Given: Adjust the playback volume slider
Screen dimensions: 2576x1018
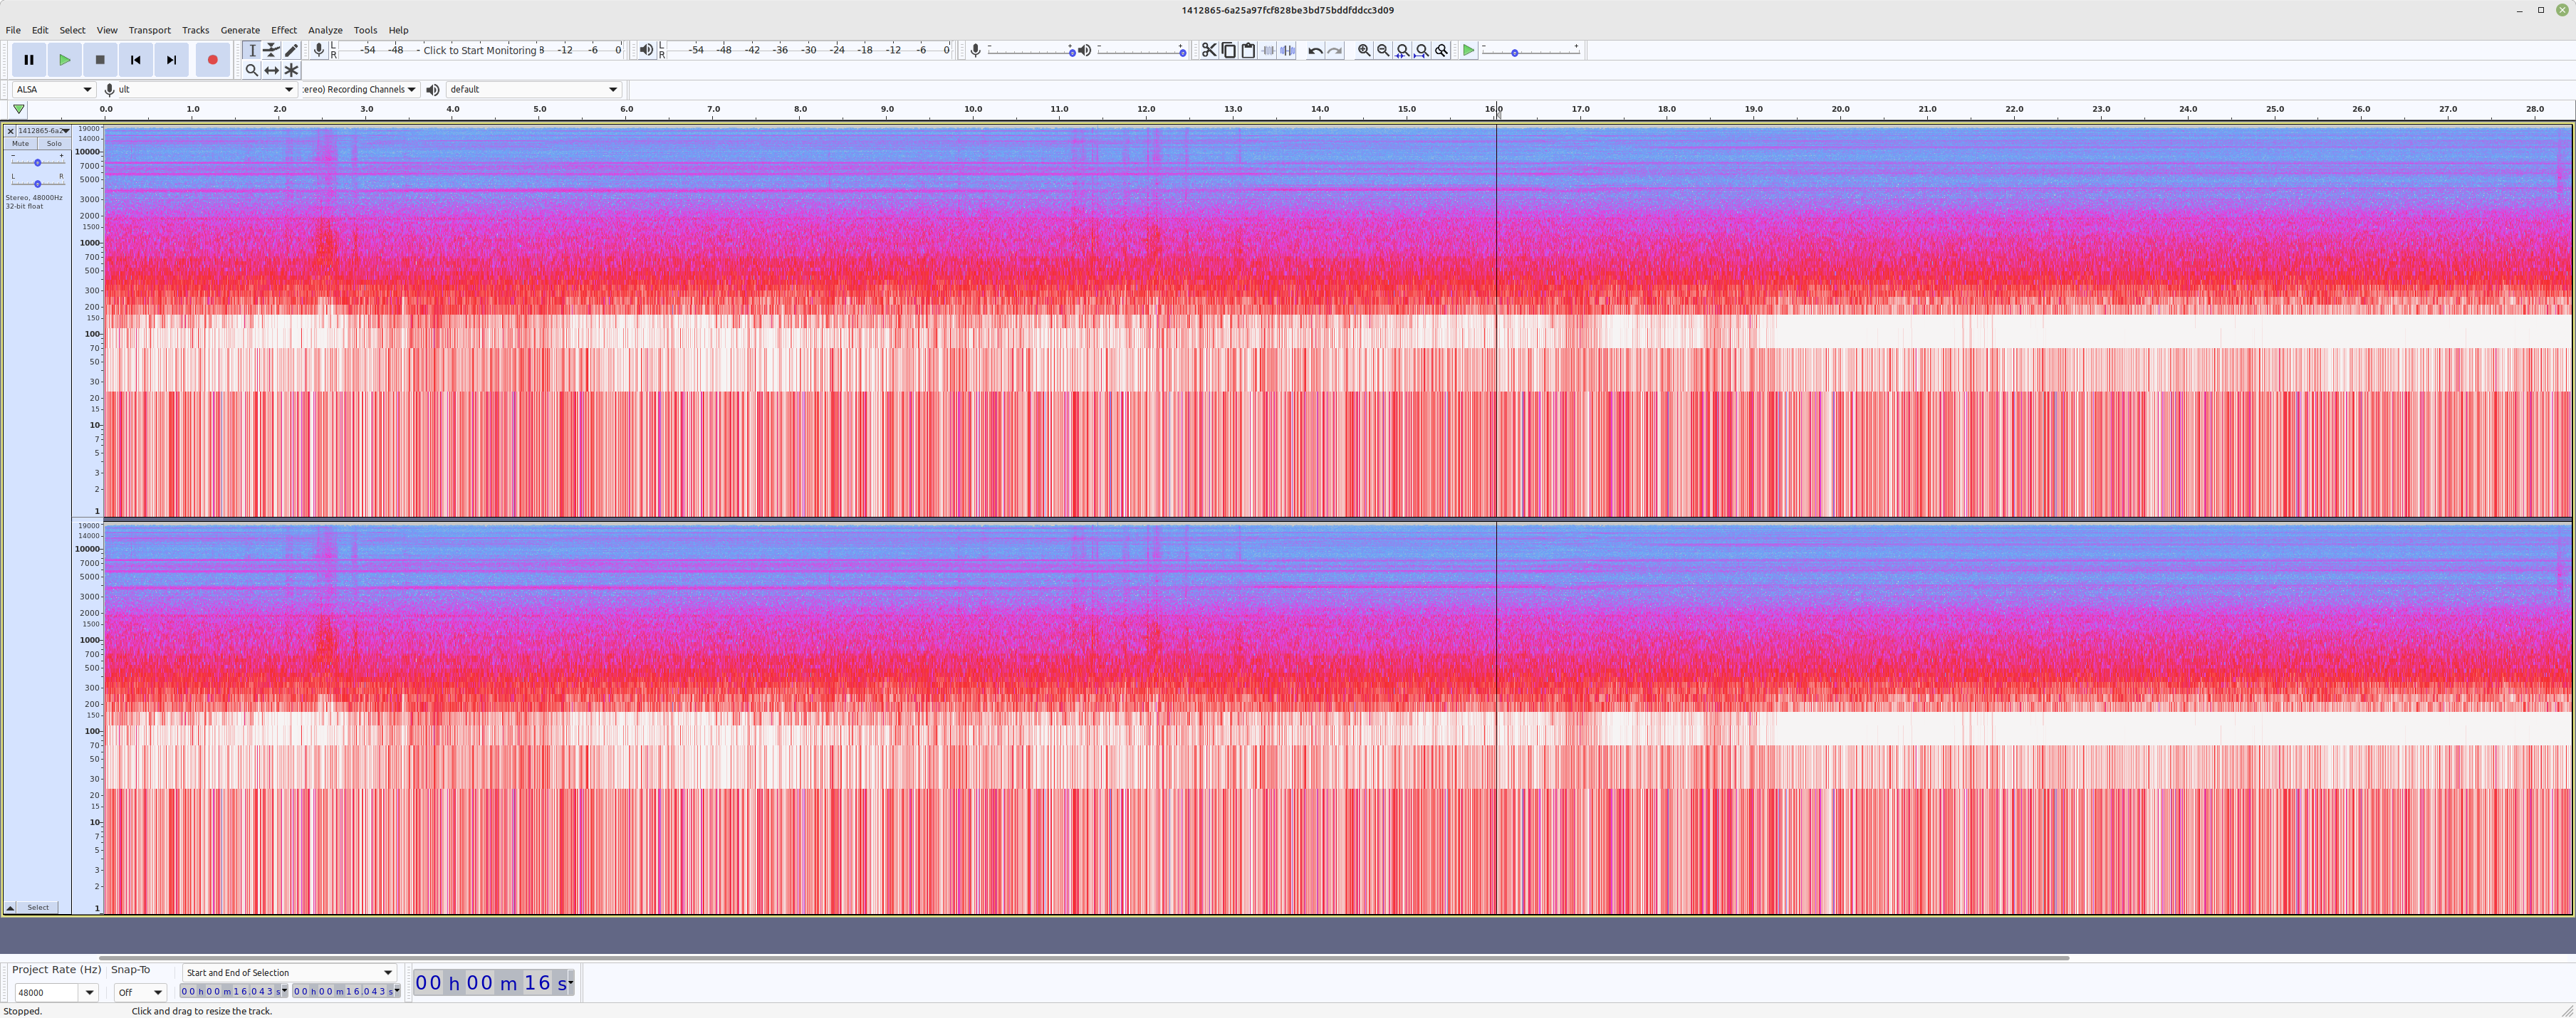Looking at the screenshot, I should coord(1142,50).
